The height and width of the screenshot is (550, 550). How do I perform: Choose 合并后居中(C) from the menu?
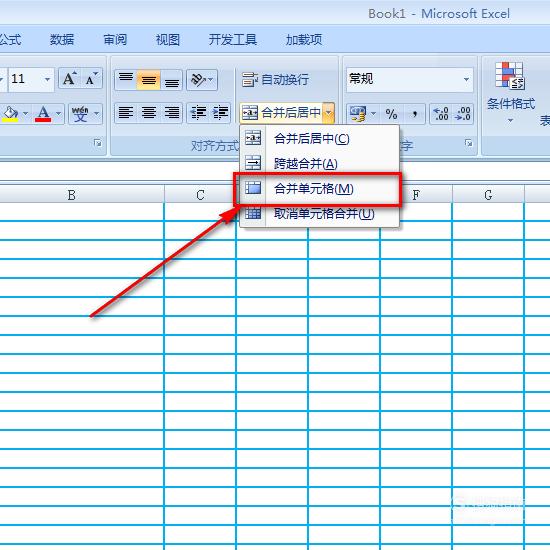319,139
